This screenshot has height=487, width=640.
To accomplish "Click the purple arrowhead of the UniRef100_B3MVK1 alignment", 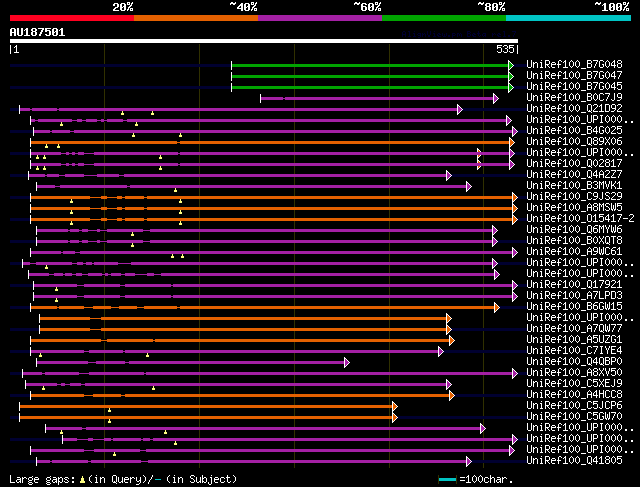I will (x=469, y=187).
